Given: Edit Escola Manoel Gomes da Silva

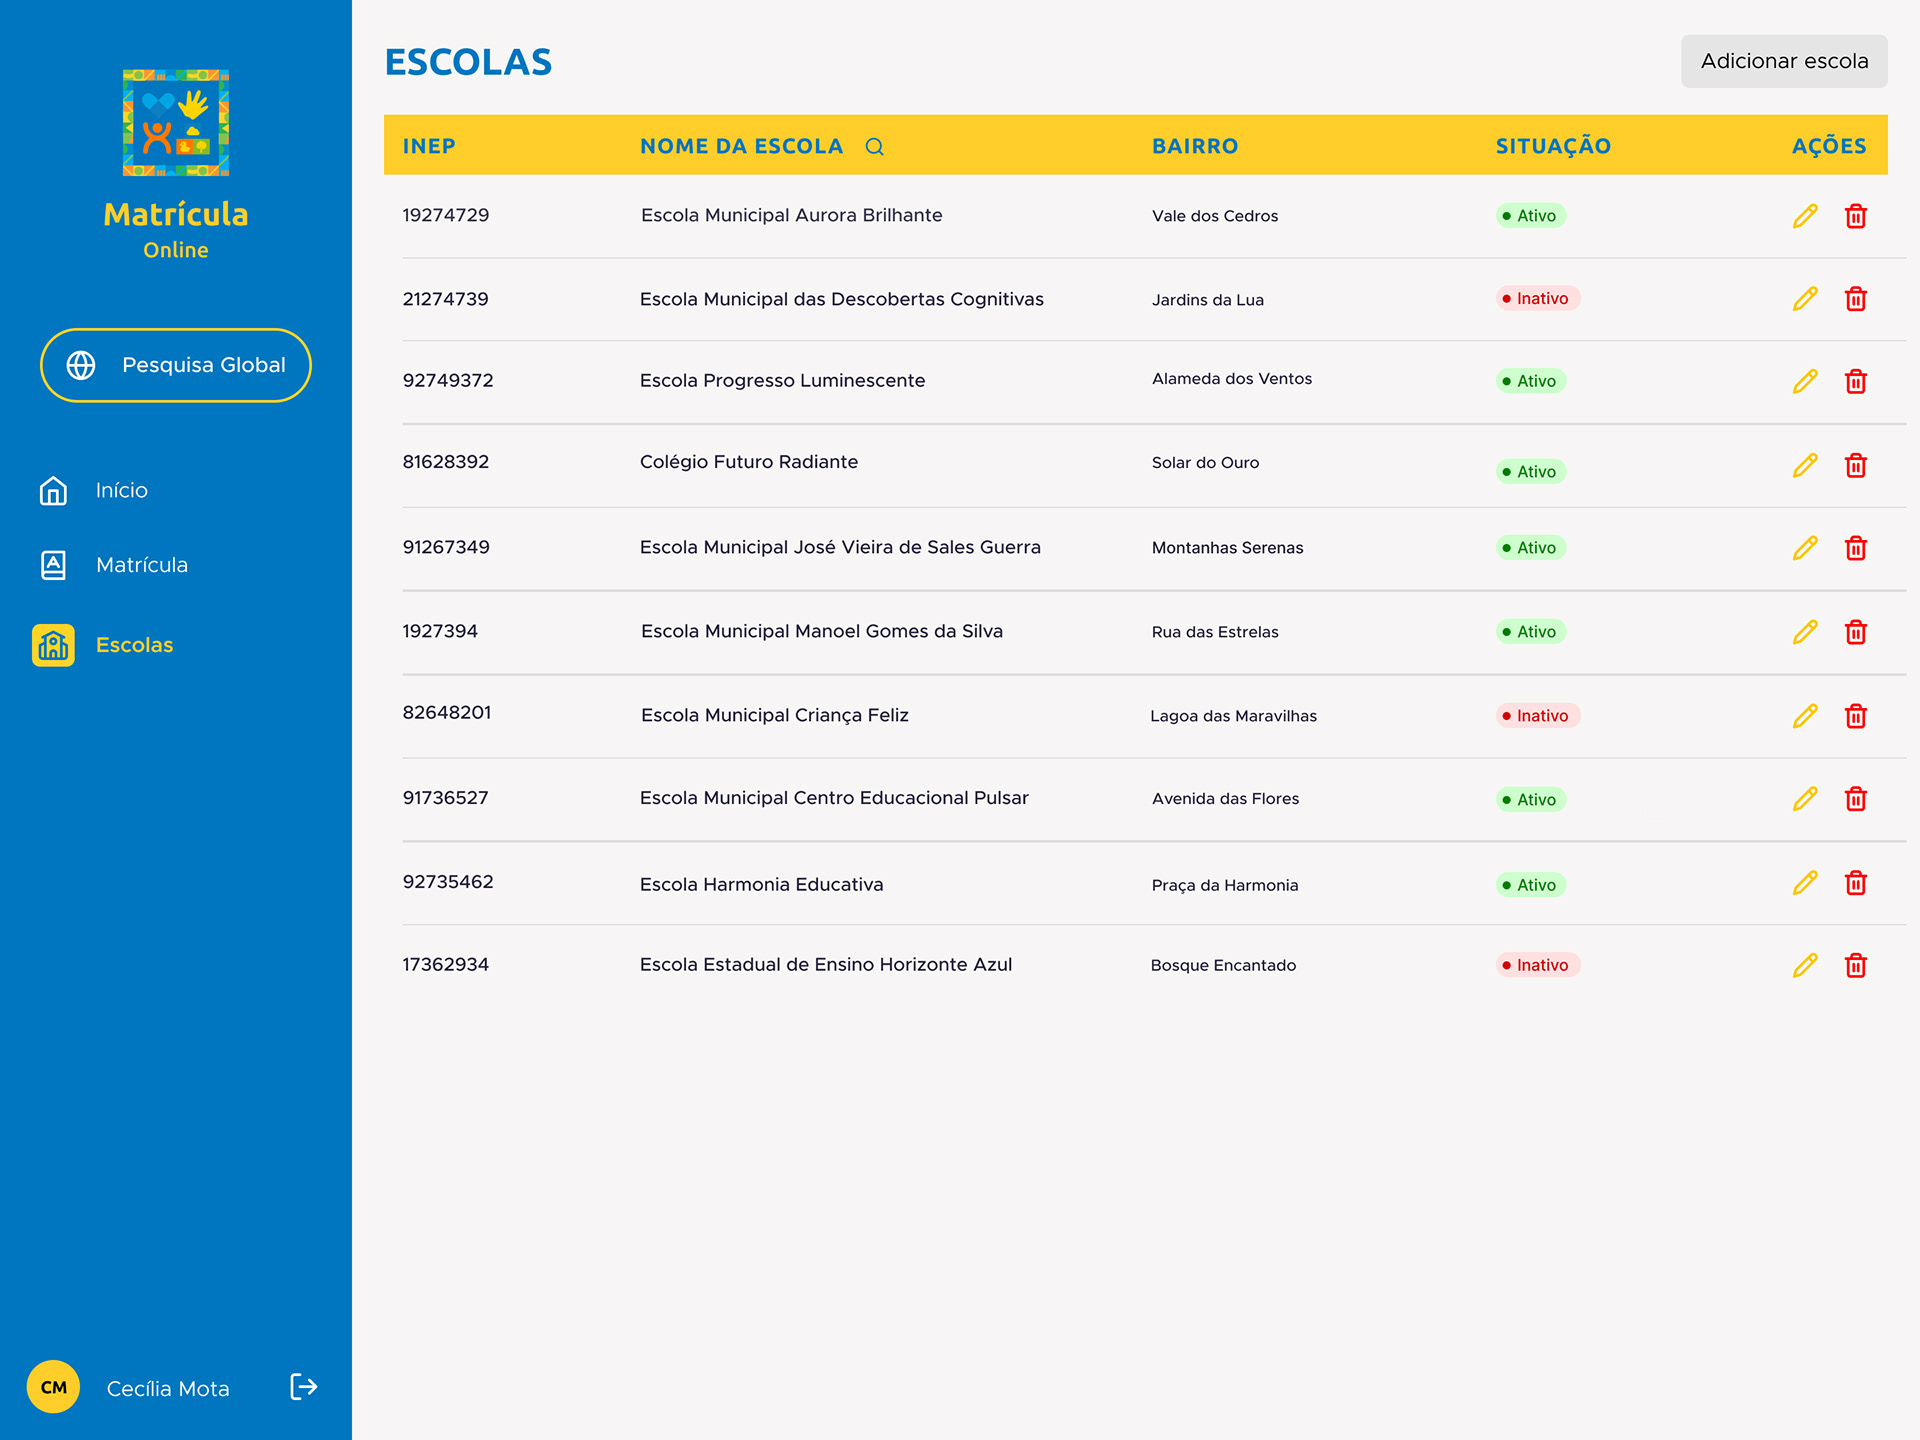Looking at the screenshot, I should pyautogui.click(x=1805, y=632).
